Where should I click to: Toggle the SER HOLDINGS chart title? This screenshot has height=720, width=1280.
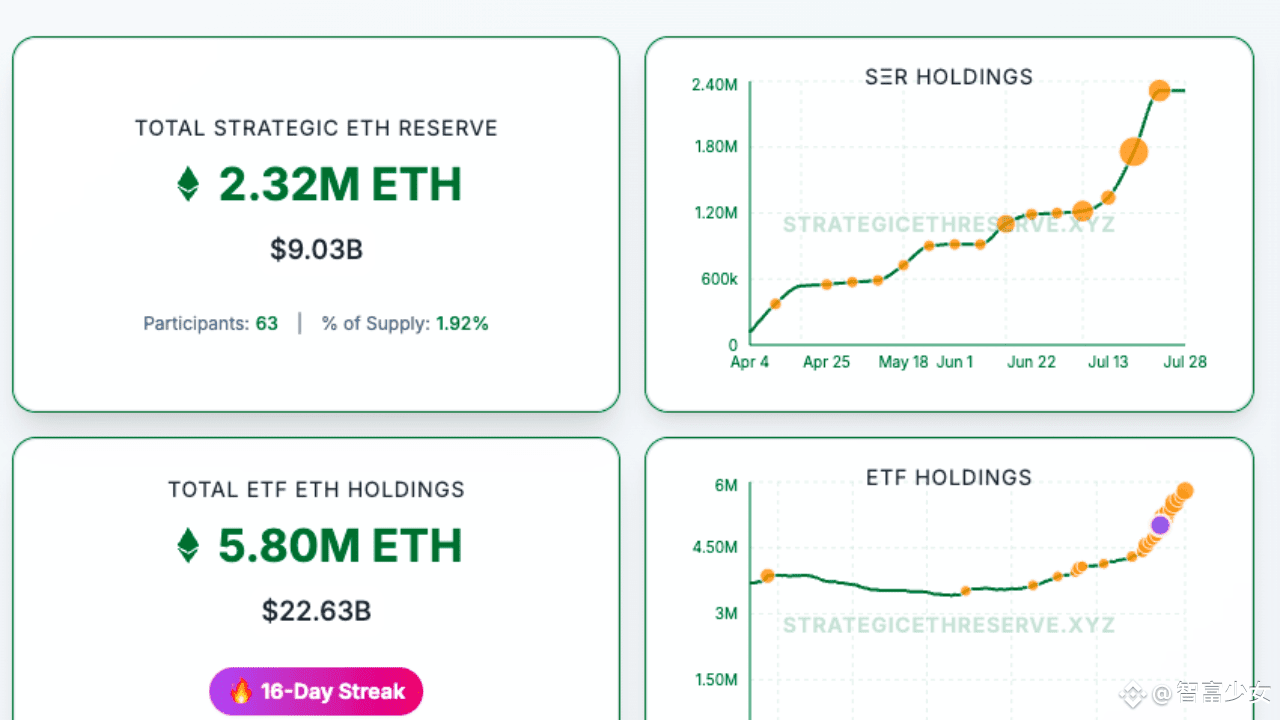(x=948, y=76)
